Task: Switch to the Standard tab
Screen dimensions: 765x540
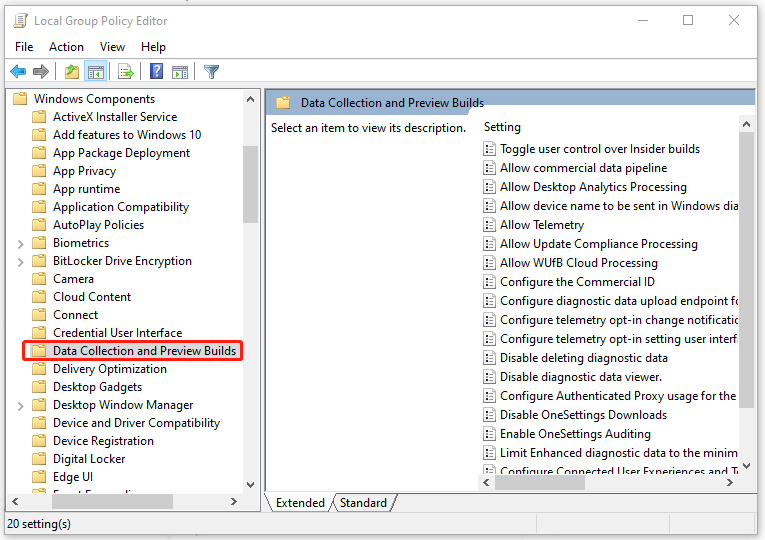Action: coord(363,502)
